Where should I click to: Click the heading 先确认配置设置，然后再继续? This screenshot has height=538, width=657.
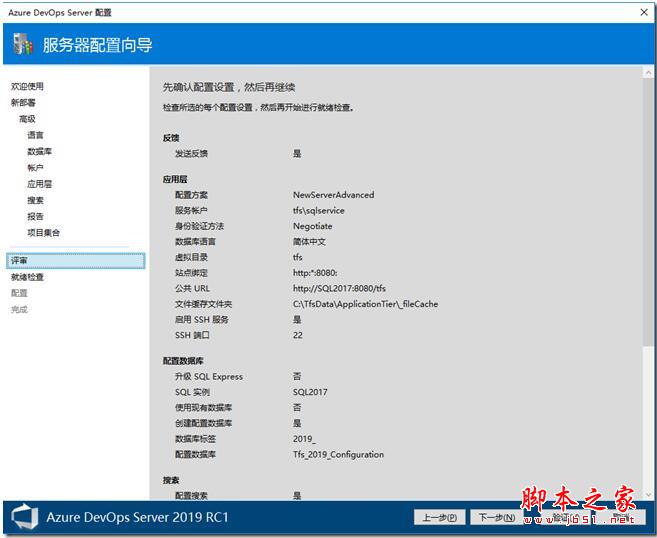pos(229,87)
